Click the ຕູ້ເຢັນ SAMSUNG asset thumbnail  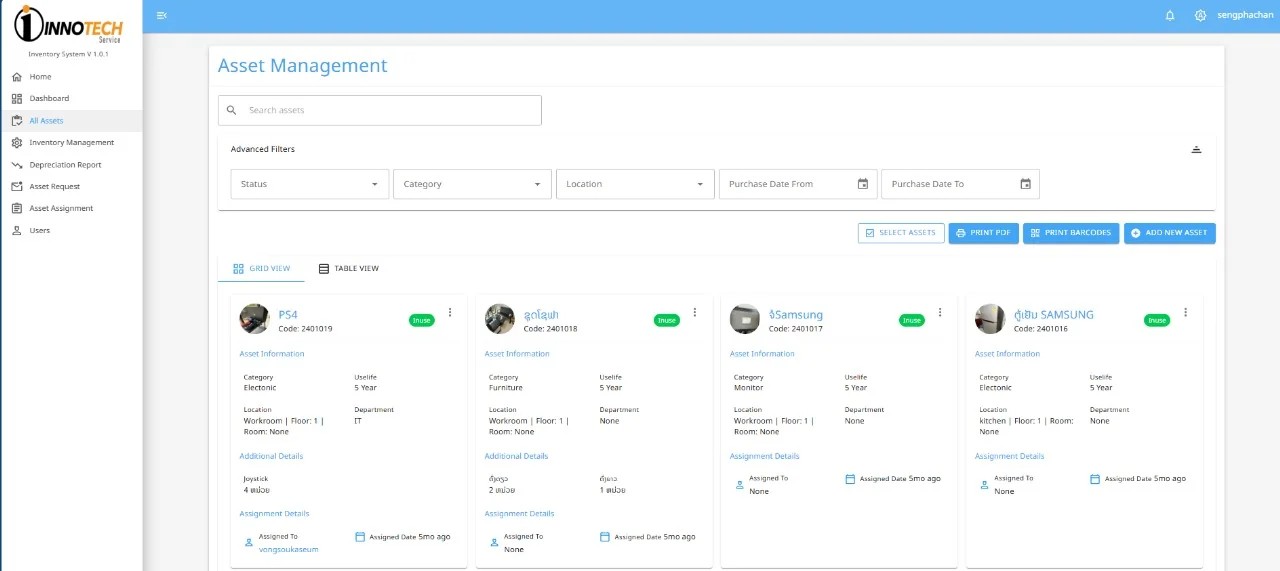point(990,319)
